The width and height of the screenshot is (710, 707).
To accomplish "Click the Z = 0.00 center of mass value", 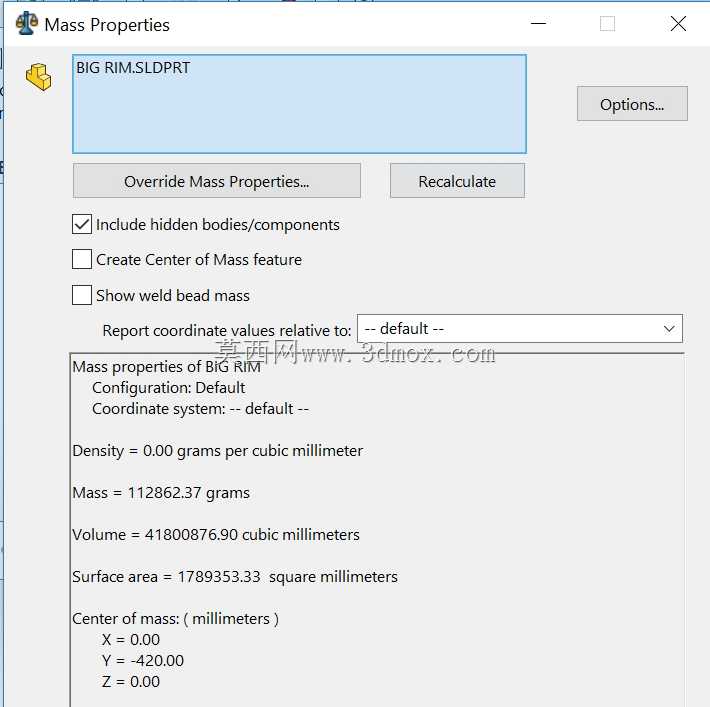I will (x=131, y=682).
